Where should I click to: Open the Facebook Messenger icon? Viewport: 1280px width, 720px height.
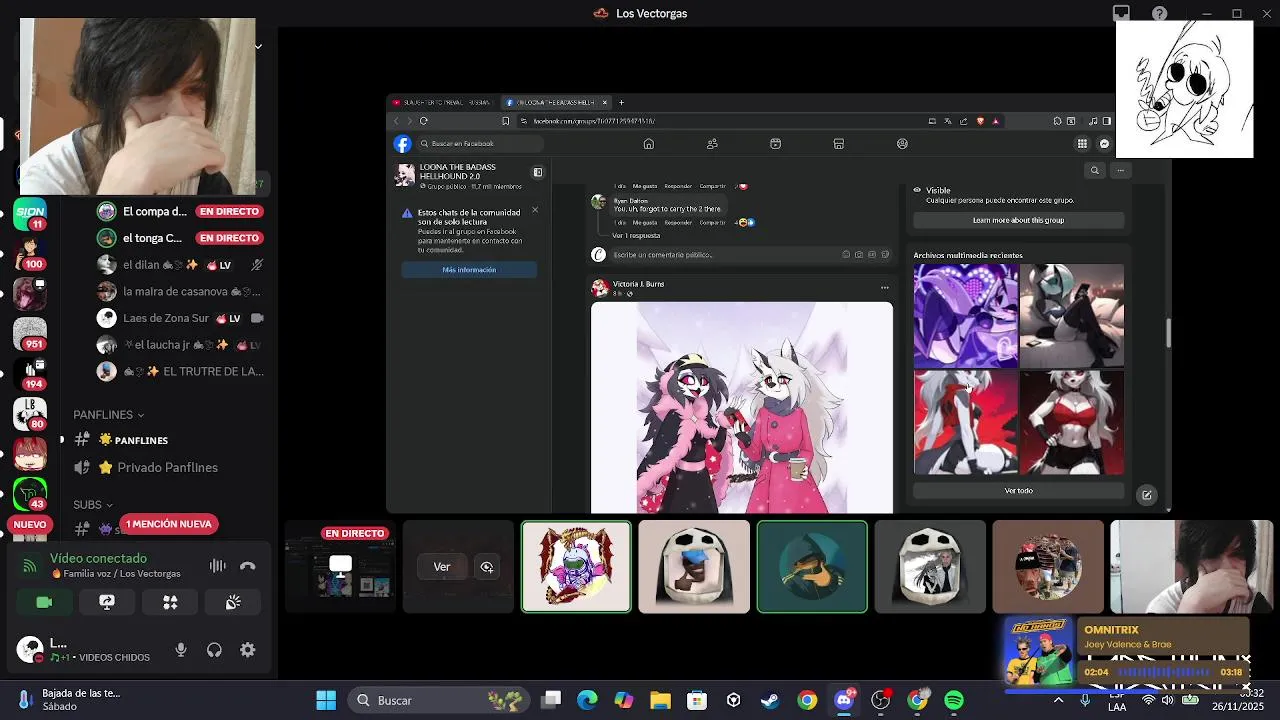1104,144
